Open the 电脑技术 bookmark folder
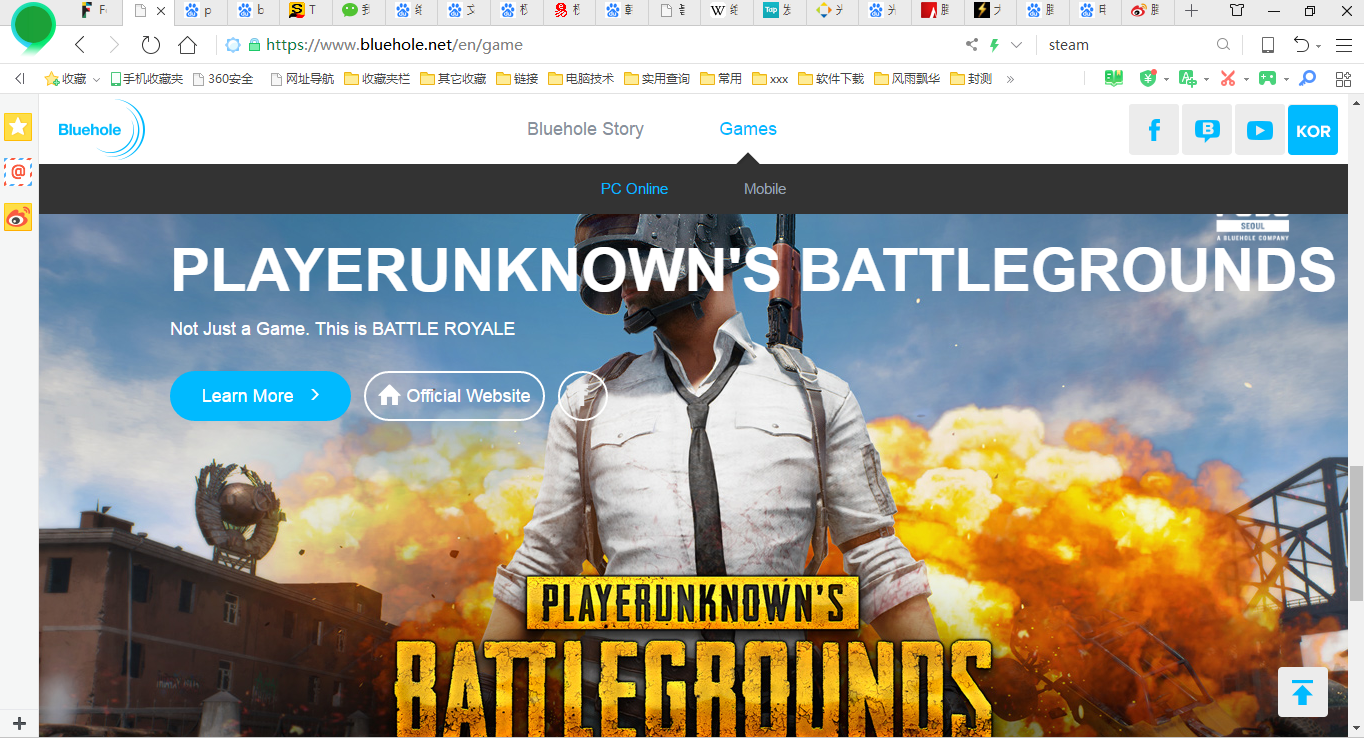 (x=581, y=79)
